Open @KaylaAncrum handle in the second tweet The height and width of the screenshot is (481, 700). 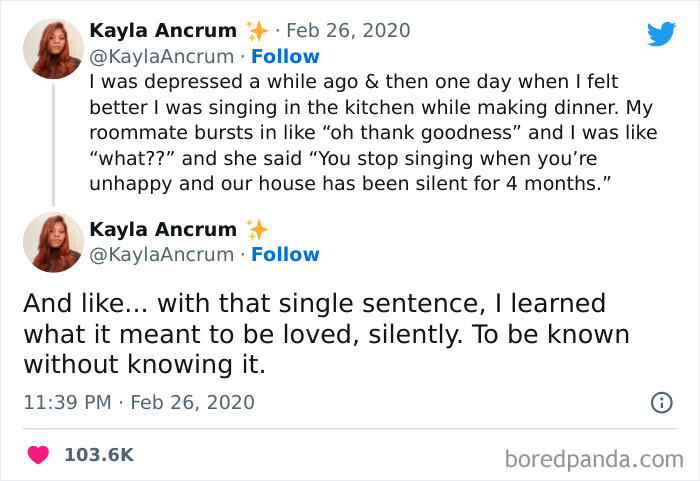tap(162, 254)
